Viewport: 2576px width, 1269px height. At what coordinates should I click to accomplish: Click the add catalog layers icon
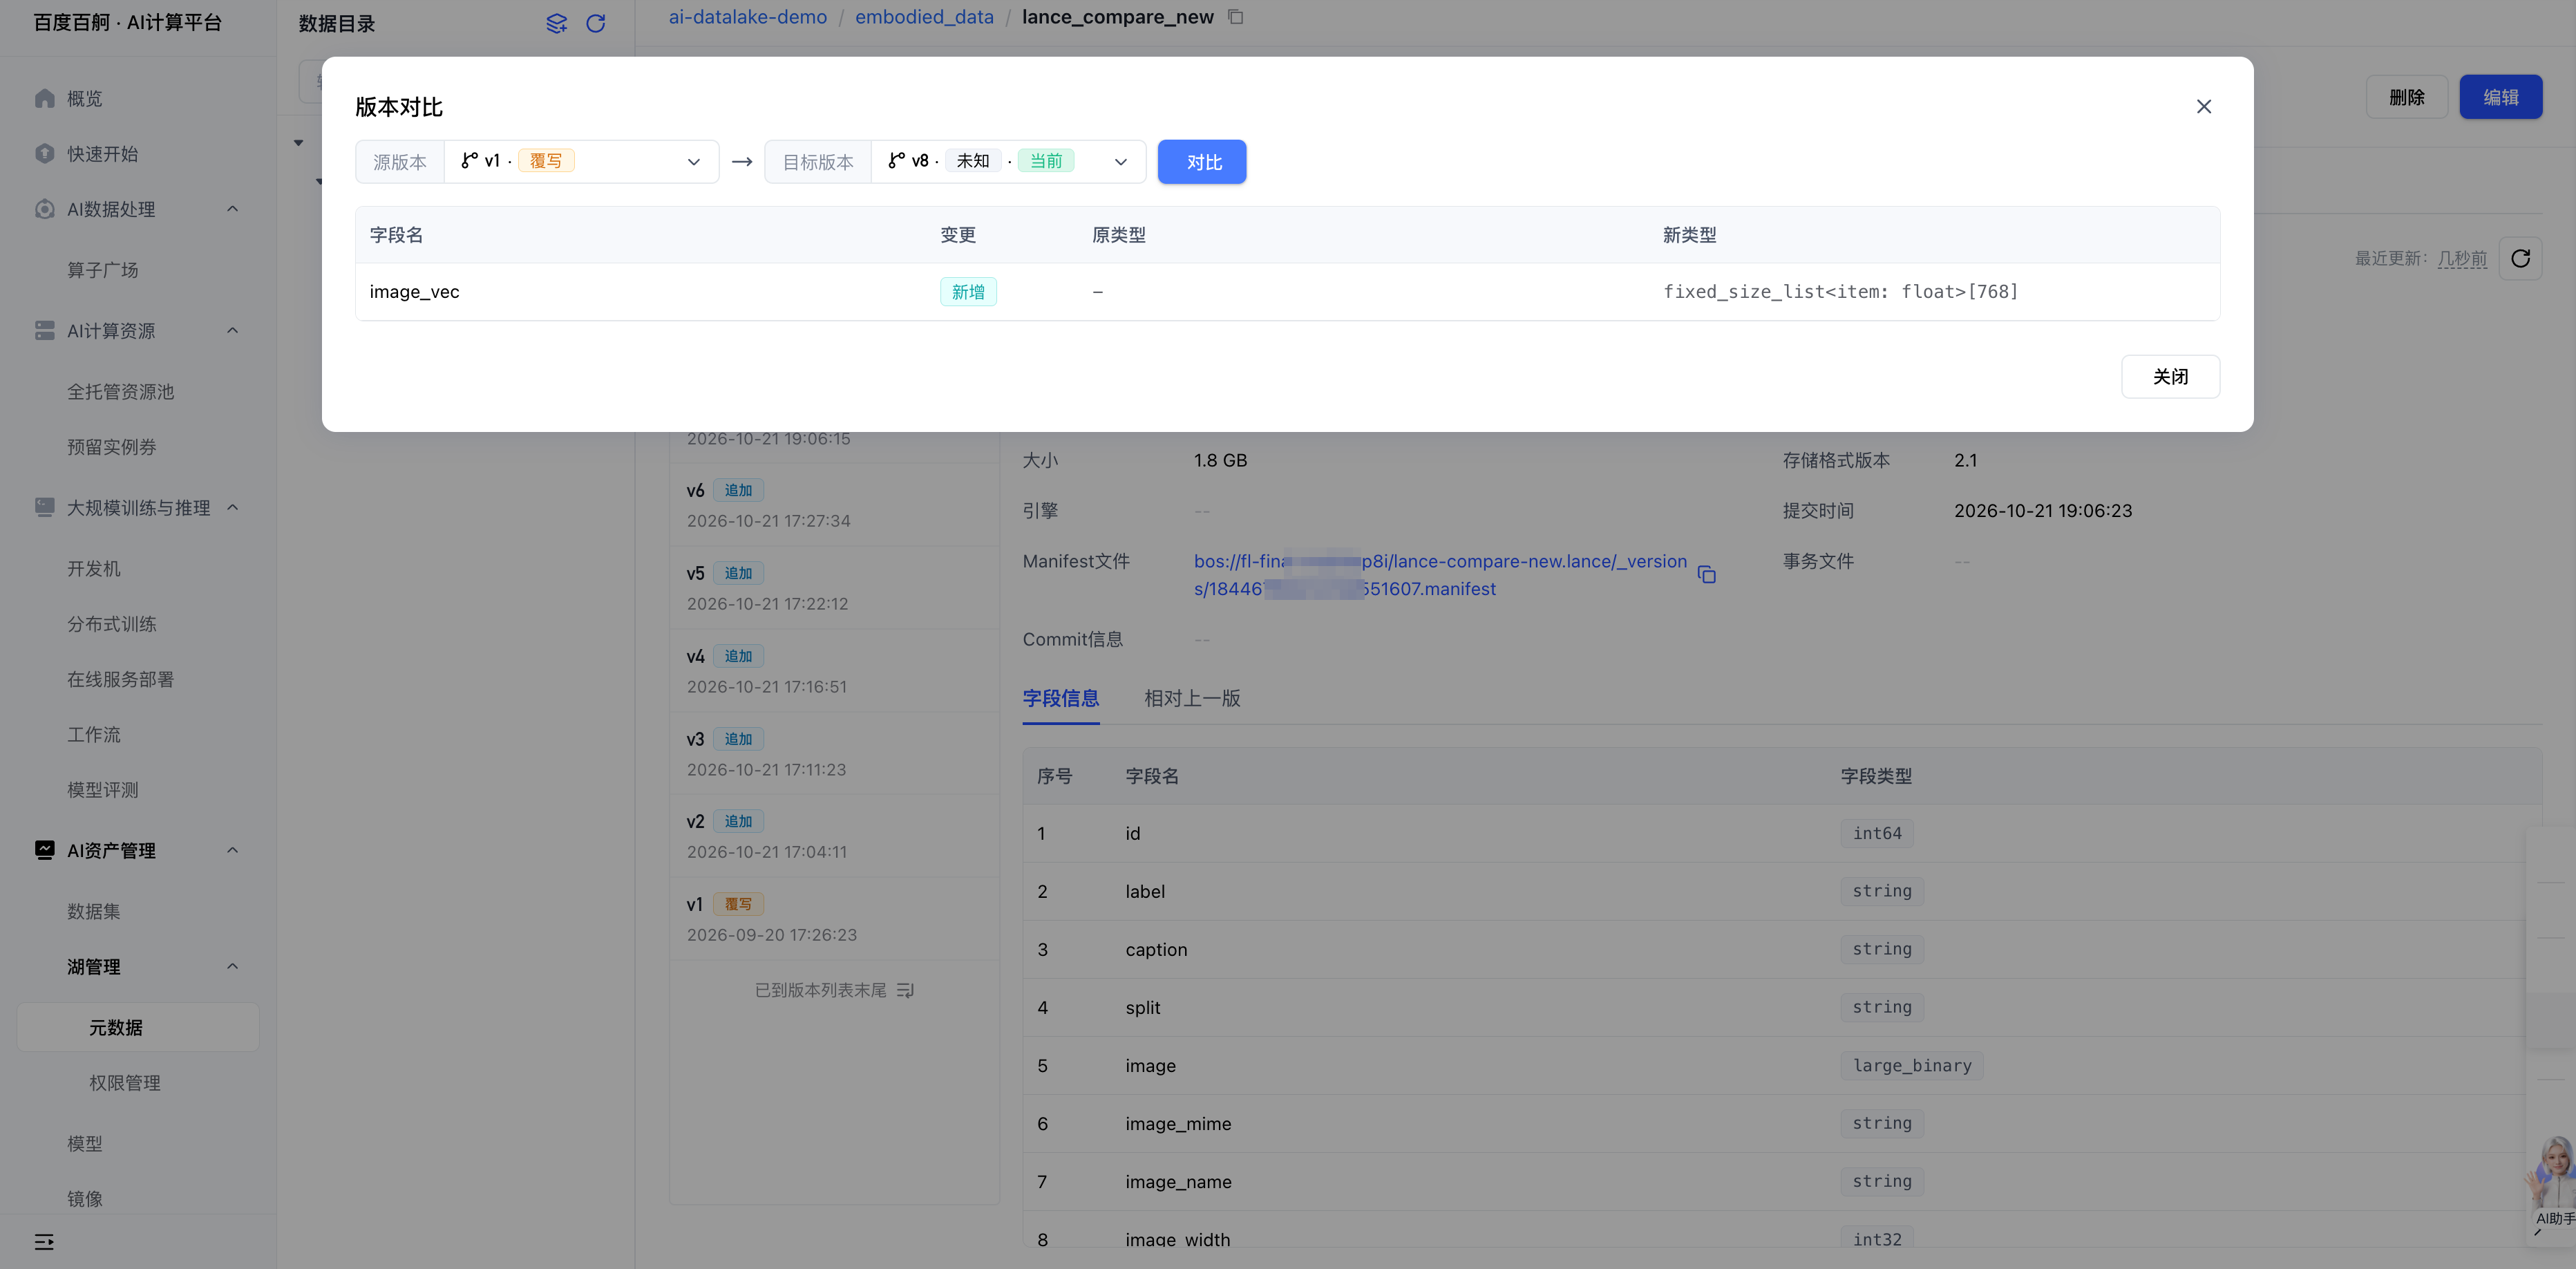click(557, 23)
